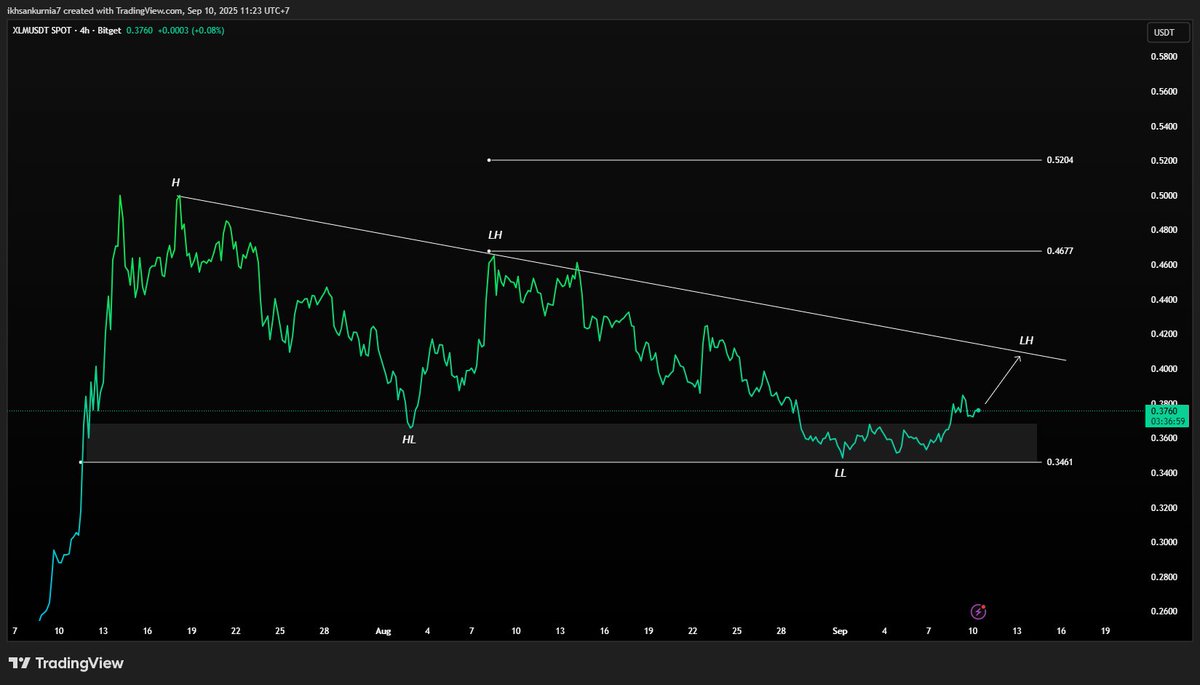Click the LH label beside the arrow tip
The width and height of the screenshot is (1200, 685).
(1026, 341)
